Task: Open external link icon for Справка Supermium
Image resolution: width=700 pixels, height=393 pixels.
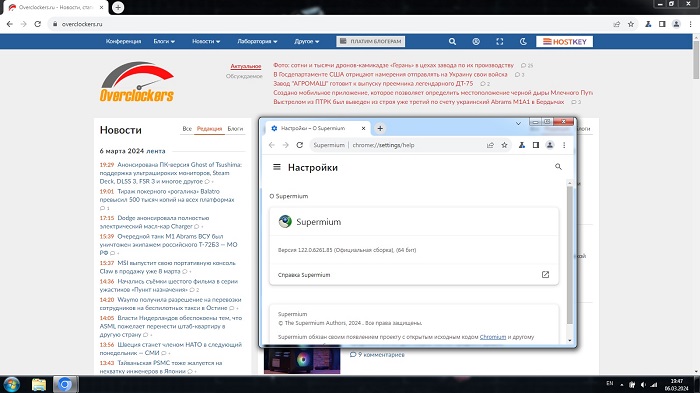Action: click(x=545, y=275)
